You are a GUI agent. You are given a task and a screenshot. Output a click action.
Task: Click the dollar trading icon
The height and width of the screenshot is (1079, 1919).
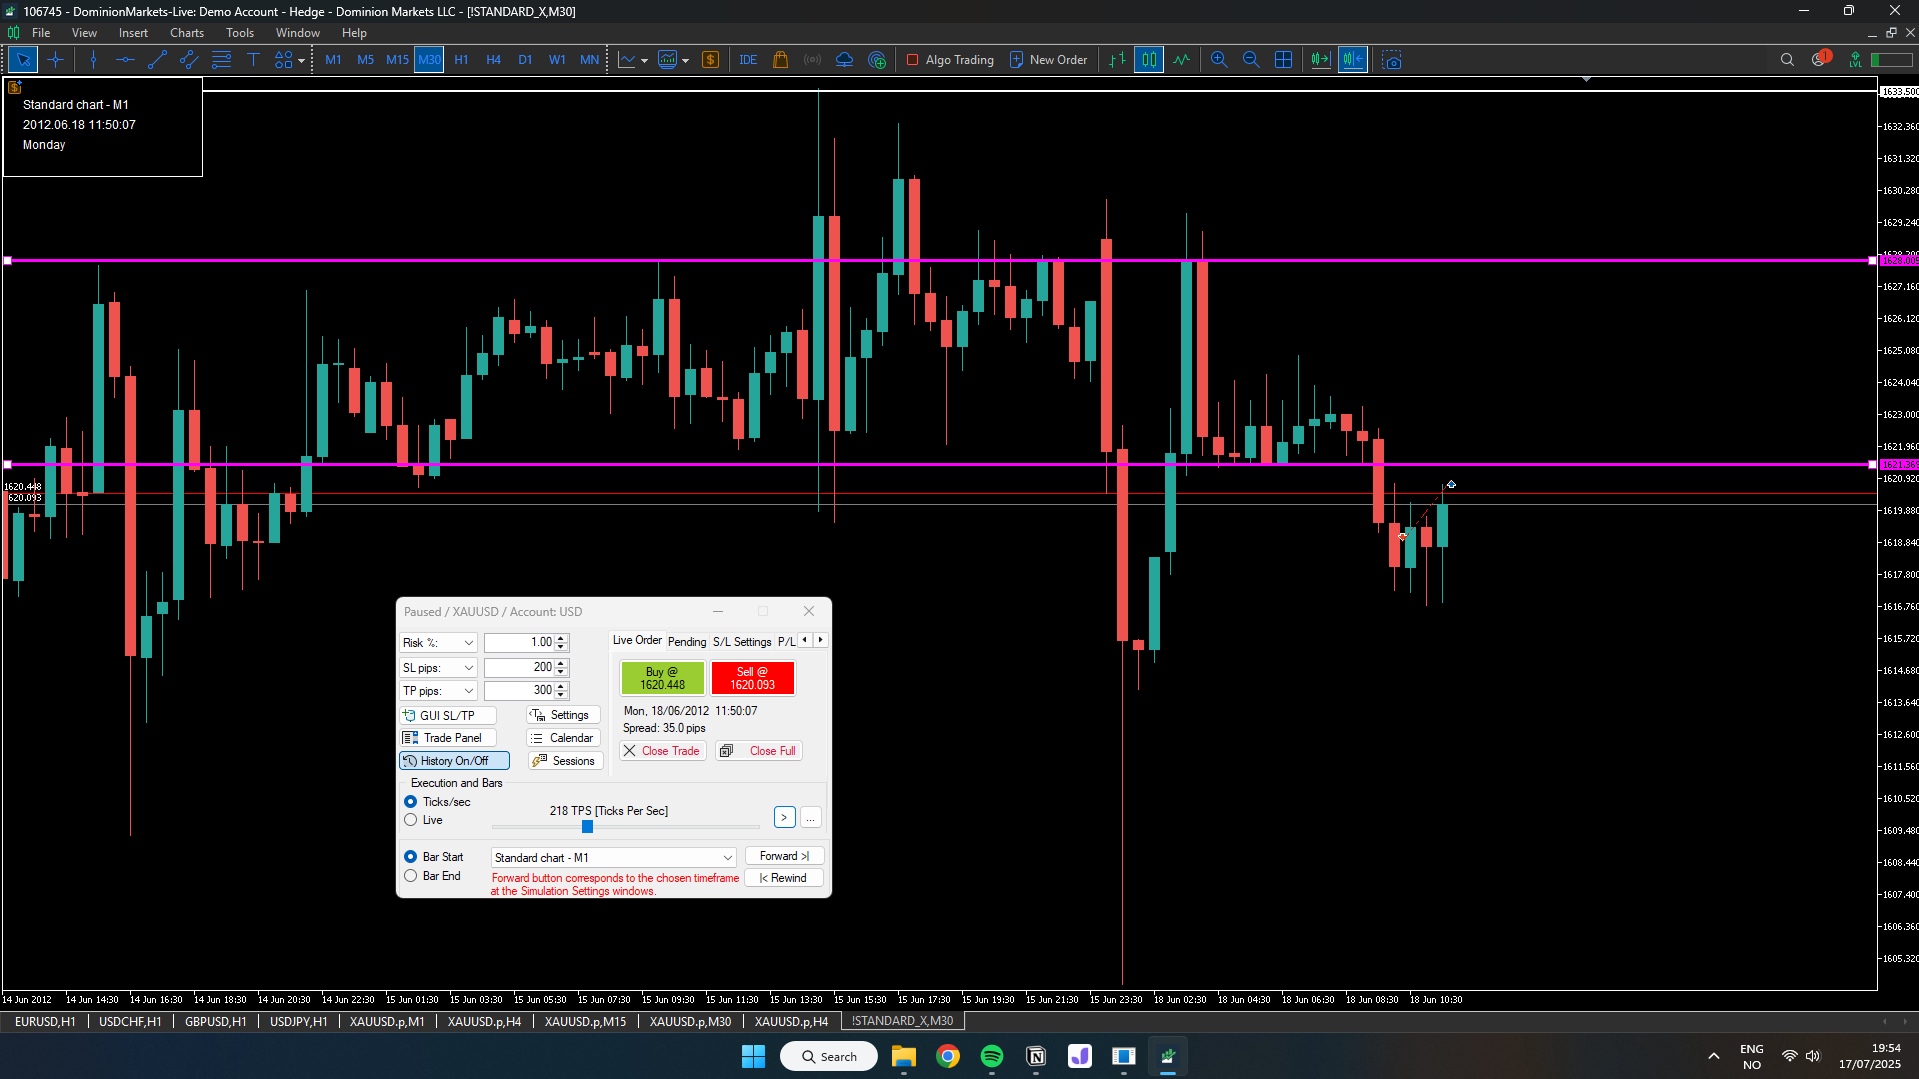710,60
